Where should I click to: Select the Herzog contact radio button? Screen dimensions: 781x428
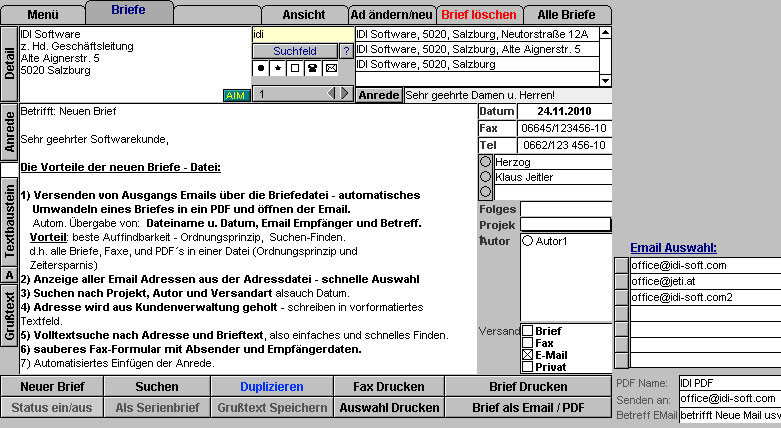[486, 162]
